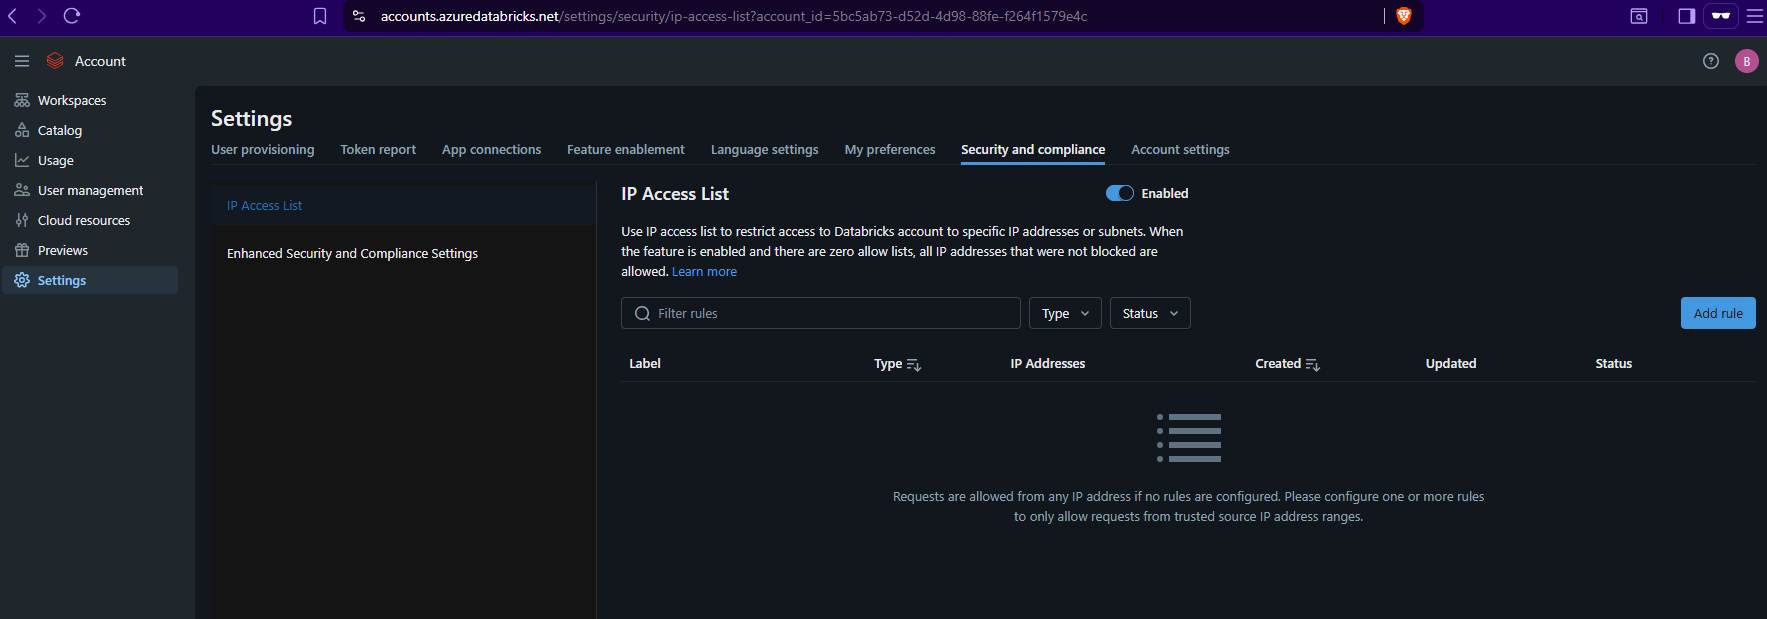The width and height of the screenshot is (1767, 619).
Task: Switch to My preferences tab
Action: click(x=890, y=149)
